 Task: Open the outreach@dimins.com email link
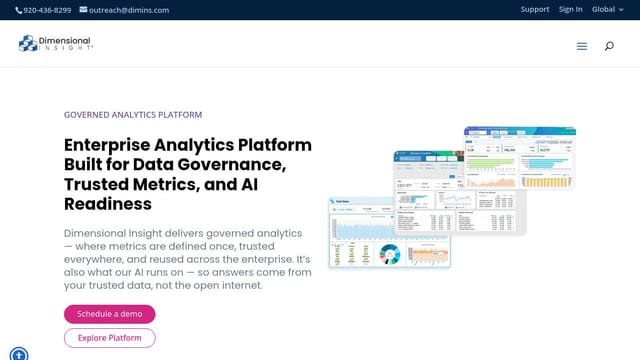tap(129, 10)
